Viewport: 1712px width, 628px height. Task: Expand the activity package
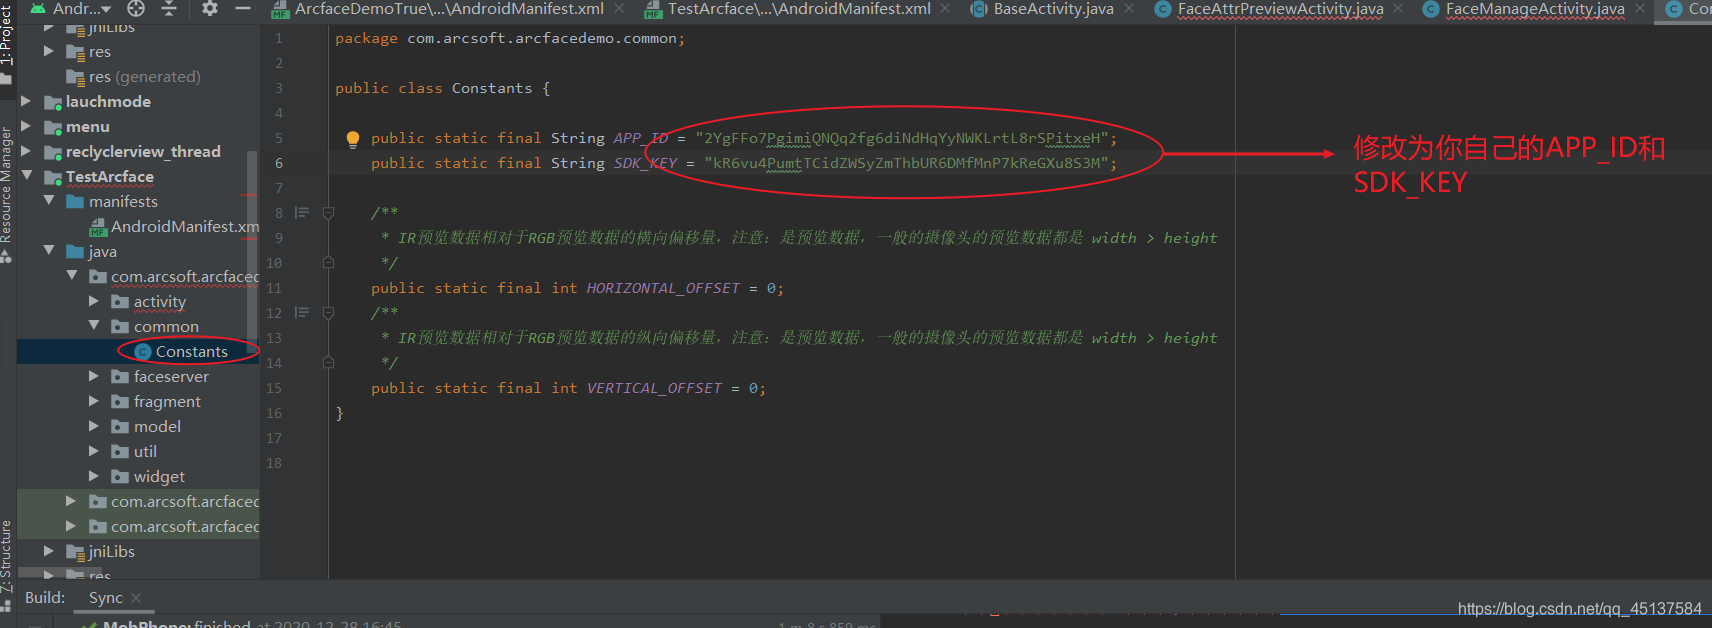[x=94, y=302]
